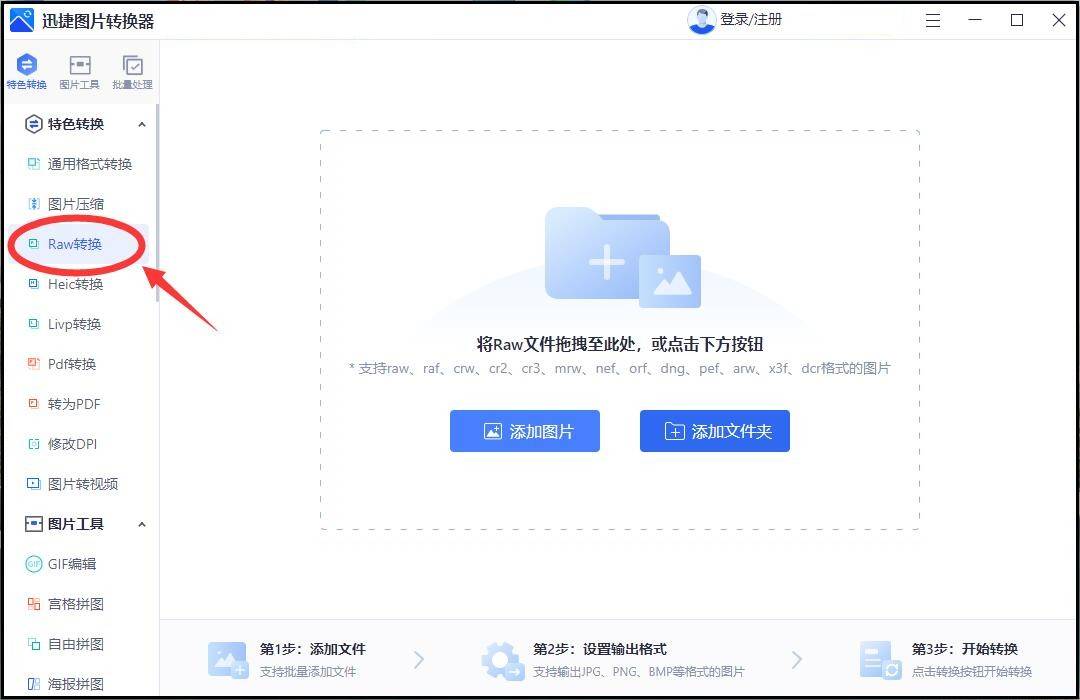Open the GIF编辑 tool
The height and width of the screenshot is (700, 1080).
click(x=71, y=564)
